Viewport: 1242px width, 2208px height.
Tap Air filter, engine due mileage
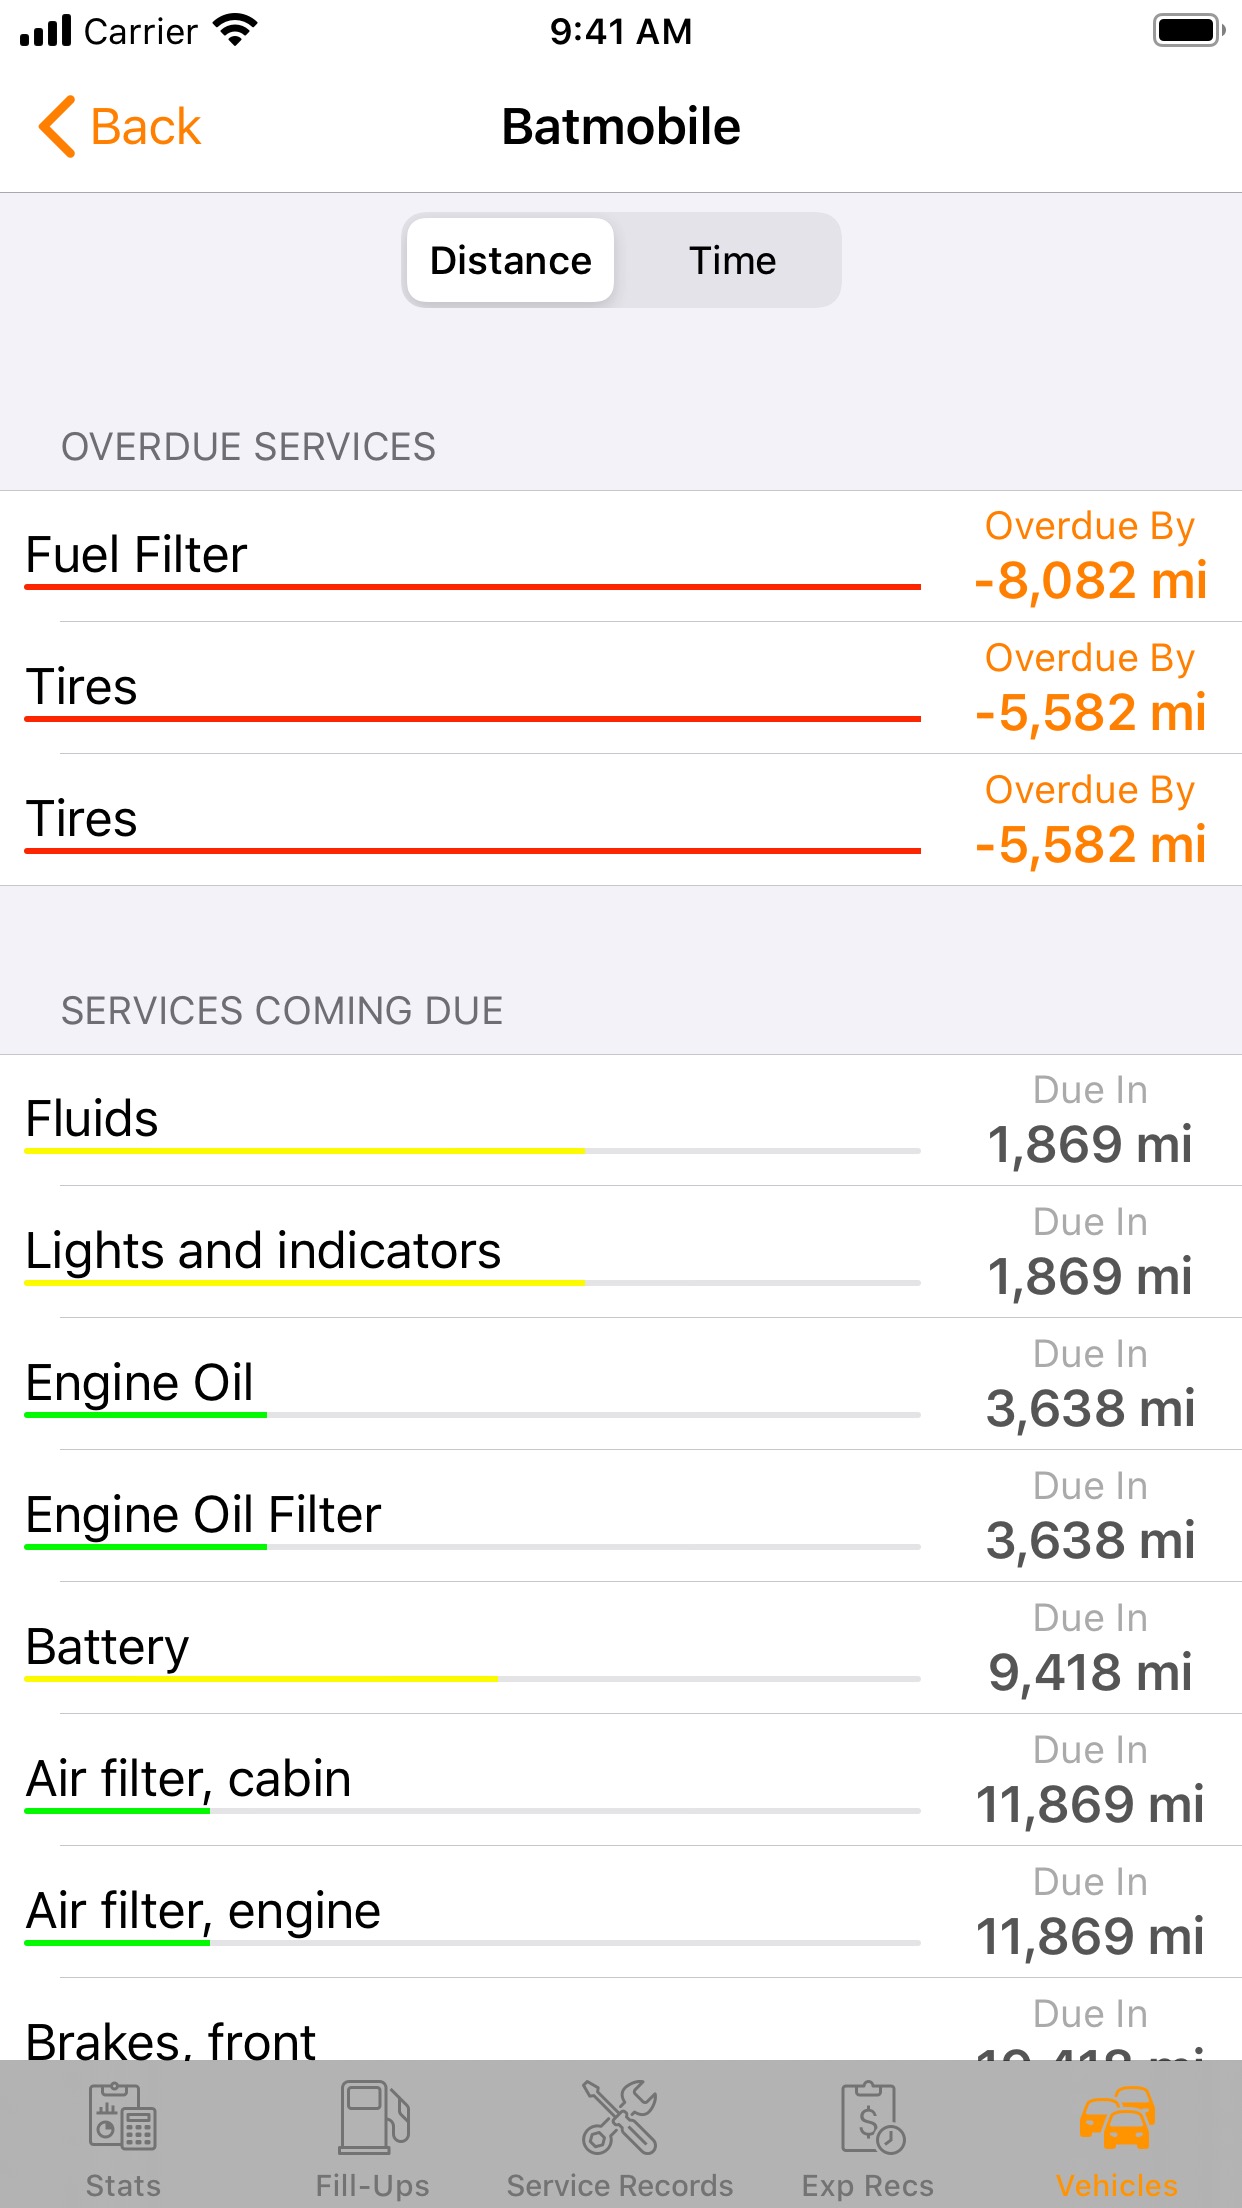[x=1089, y=1937]
